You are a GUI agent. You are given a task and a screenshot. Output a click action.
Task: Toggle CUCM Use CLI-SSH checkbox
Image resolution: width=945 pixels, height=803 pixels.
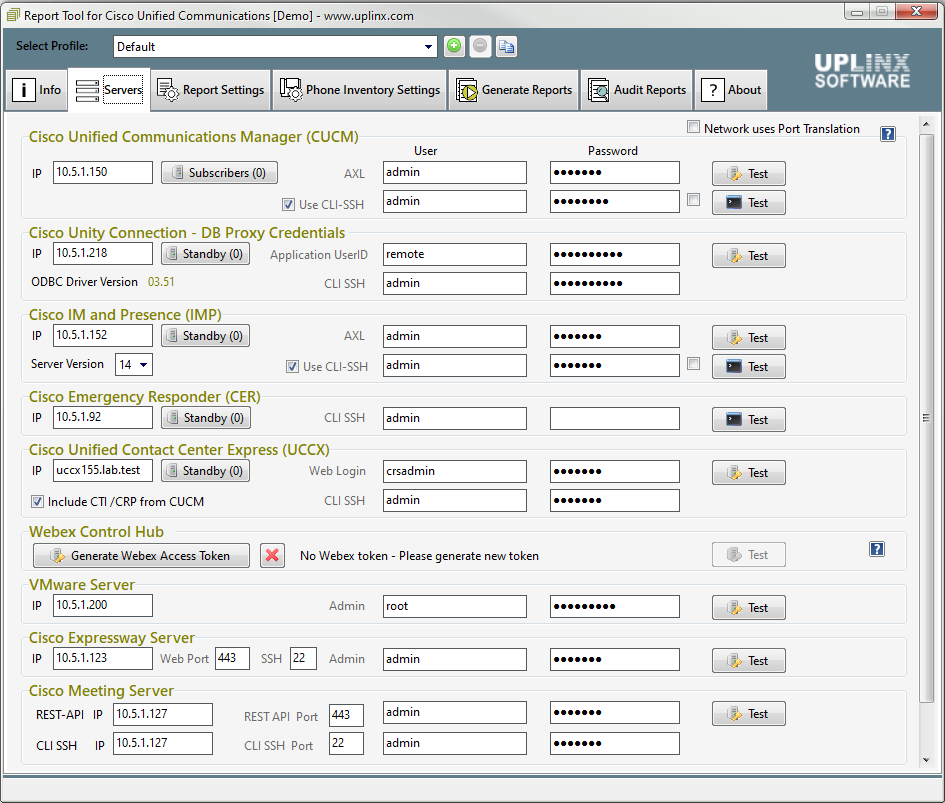[x=289, y=205]
